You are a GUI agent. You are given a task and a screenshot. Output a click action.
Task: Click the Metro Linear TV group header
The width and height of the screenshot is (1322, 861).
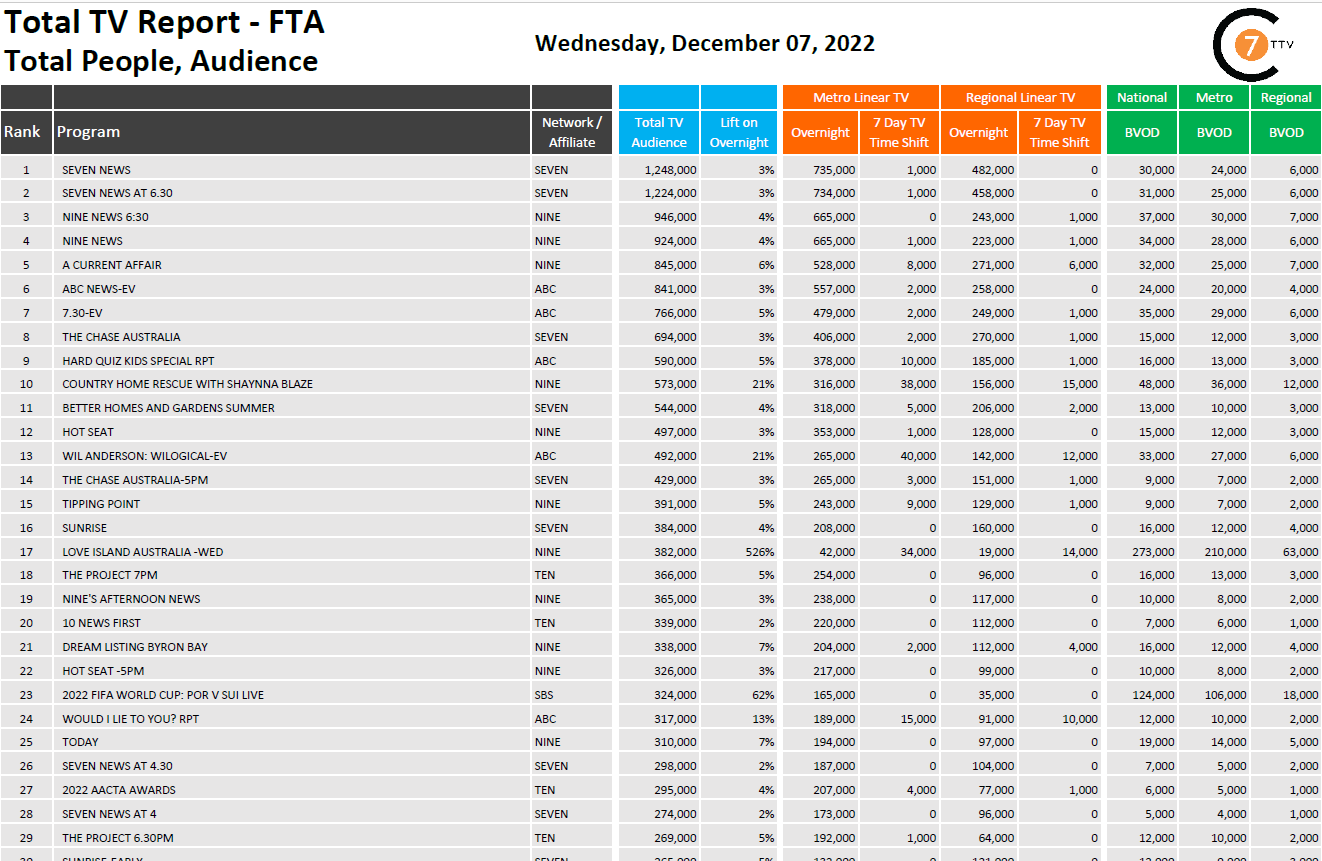click(x=860, y=97)
